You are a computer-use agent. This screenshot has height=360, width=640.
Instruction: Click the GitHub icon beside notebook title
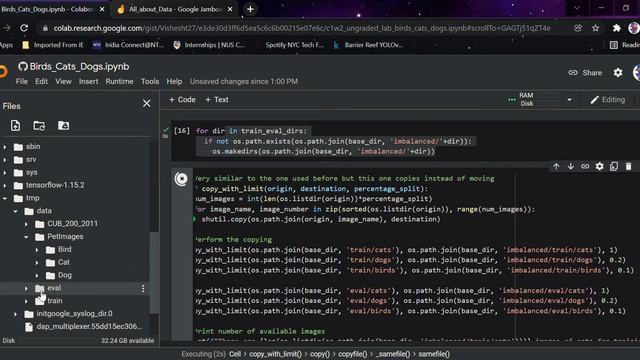click(23, 67)
